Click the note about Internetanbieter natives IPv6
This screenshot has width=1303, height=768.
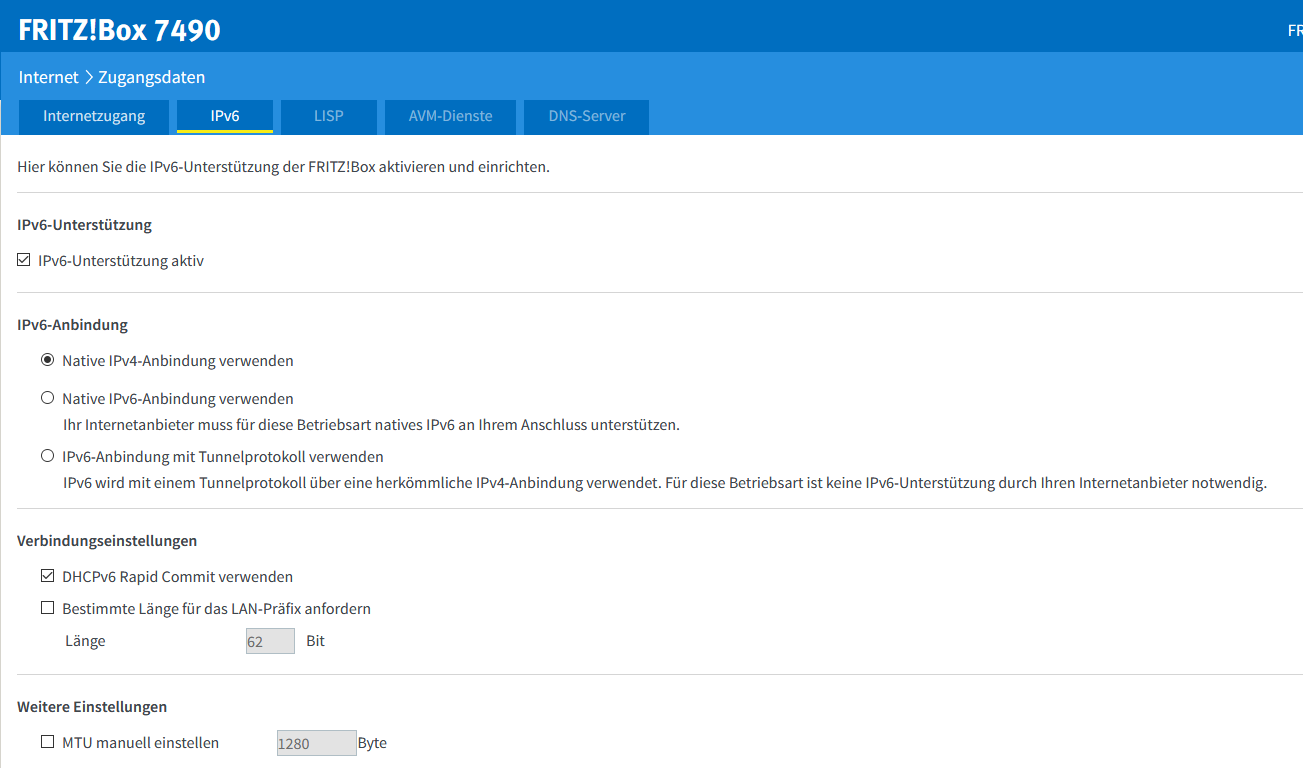[371, 425]
